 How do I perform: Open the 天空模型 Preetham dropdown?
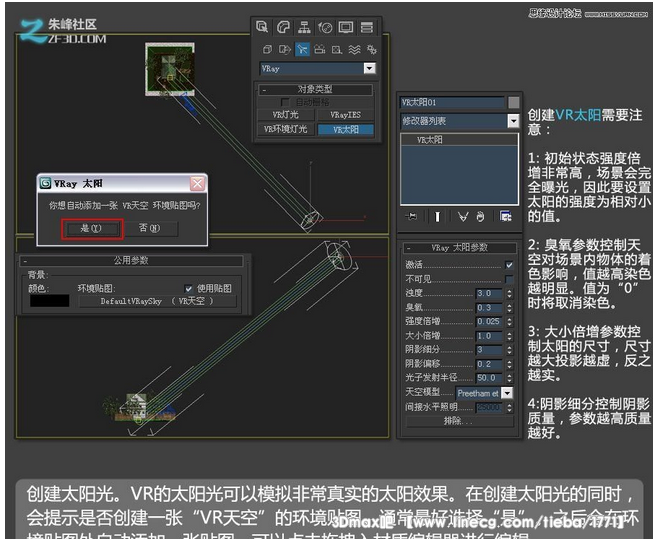point(507,393)
